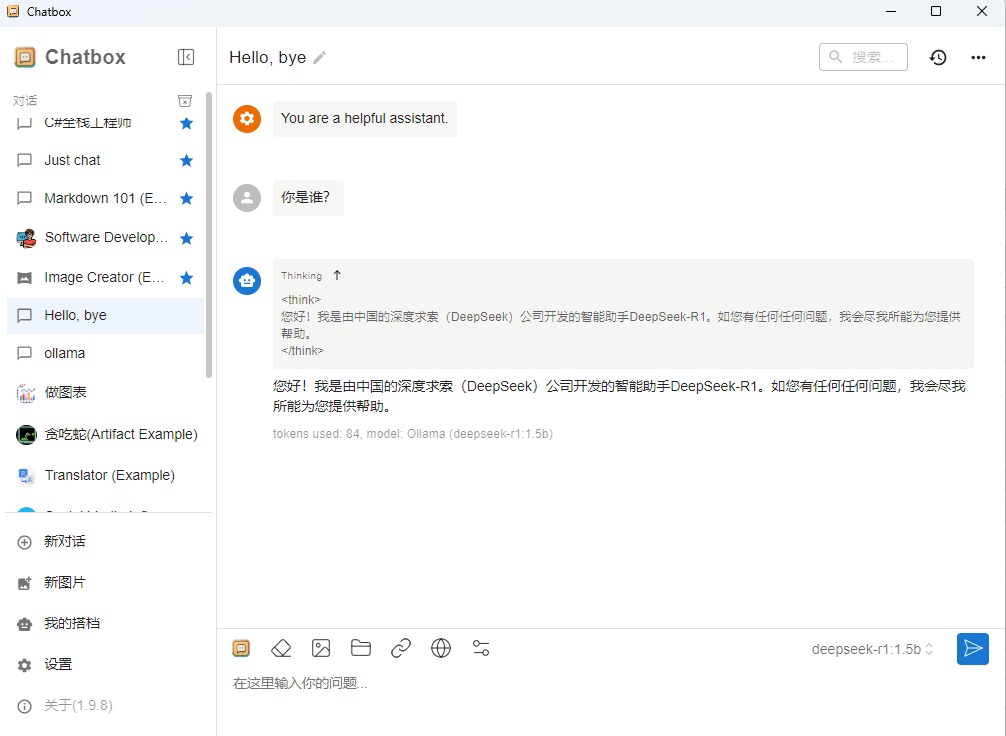The image size is (1006, 736).
Task: Attach a file using folder icon
Action: pos(361,648)
